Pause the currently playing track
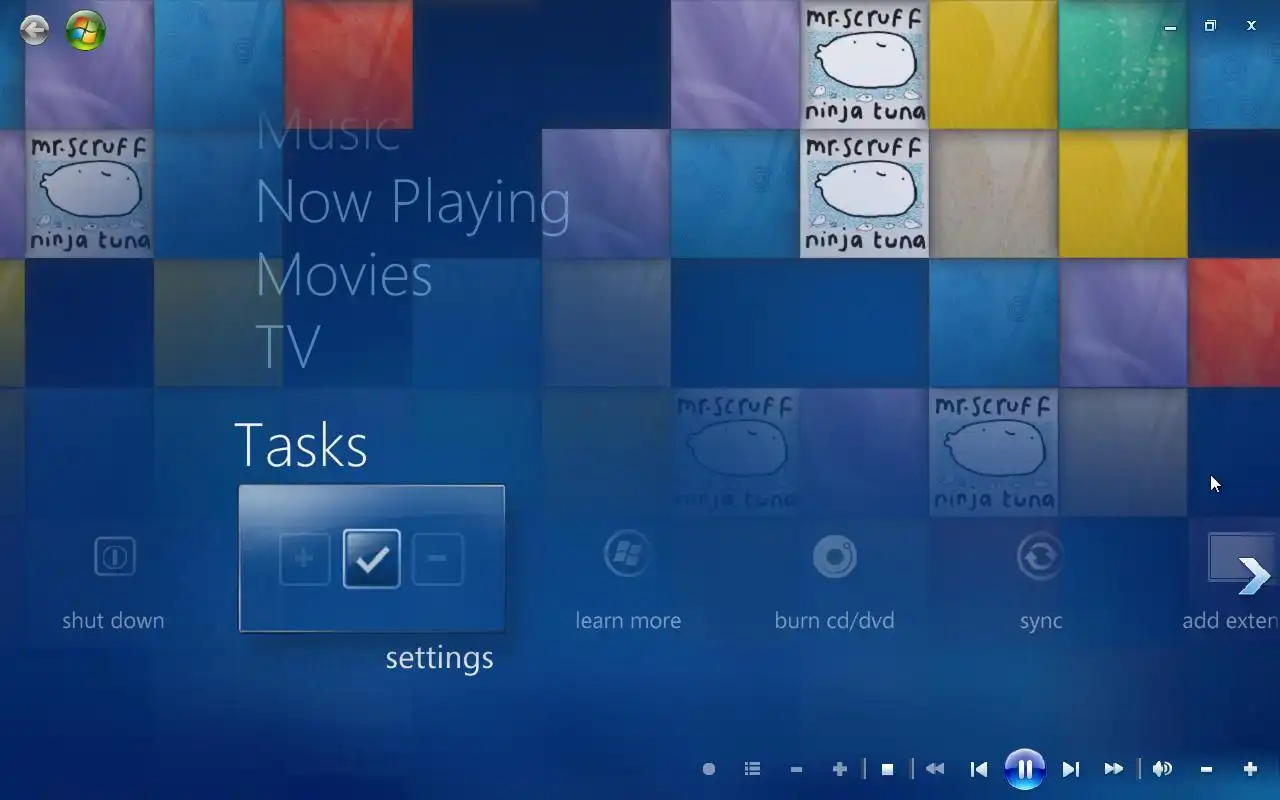This screenshot has height=800, width=1280. (1025, 769)
